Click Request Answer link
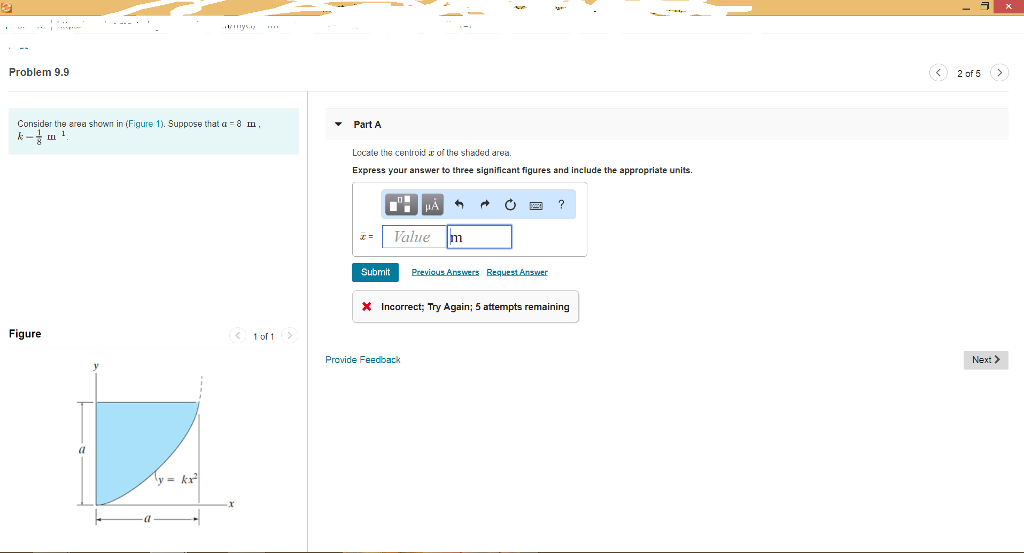This screenshot has height=553, width=1024. coord(517,272)
